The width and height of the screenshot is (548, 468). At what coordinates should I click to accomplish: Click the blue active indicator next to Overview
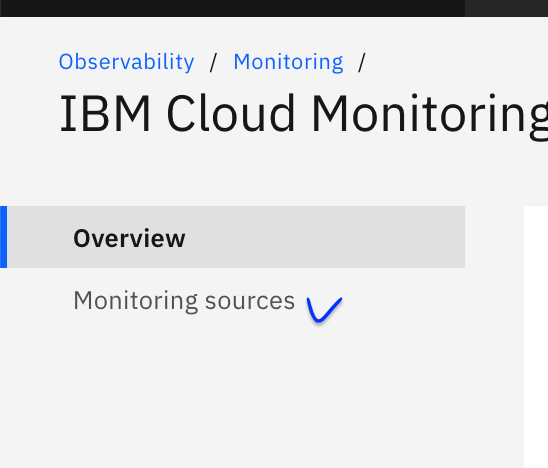click(3, 237)
